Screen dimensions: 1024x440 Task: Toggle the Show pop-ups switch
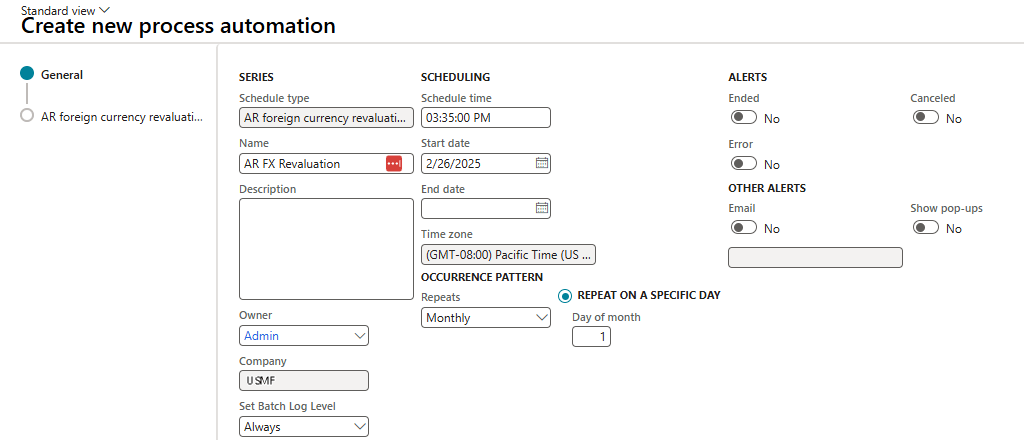[x=925, y=228]
